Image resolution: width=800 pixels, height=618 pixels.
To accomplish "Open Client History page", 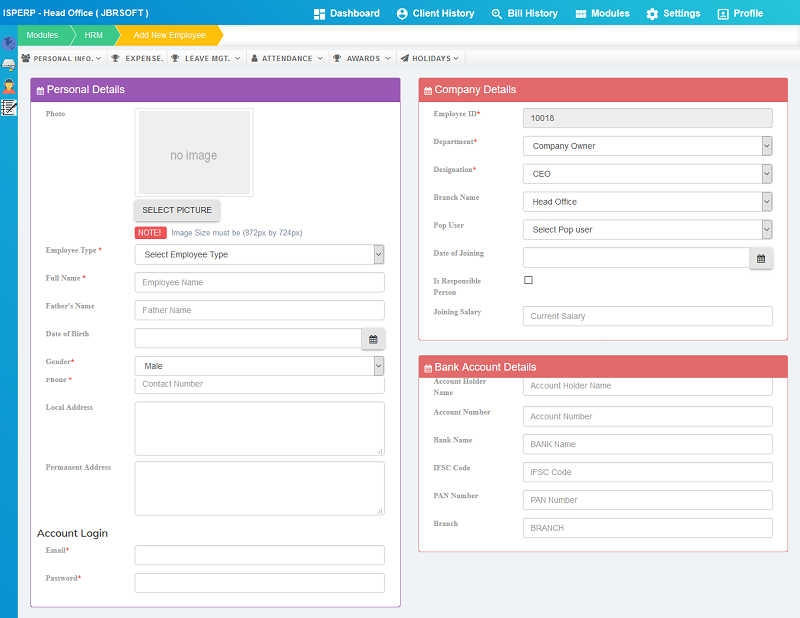I will [435, 13].
